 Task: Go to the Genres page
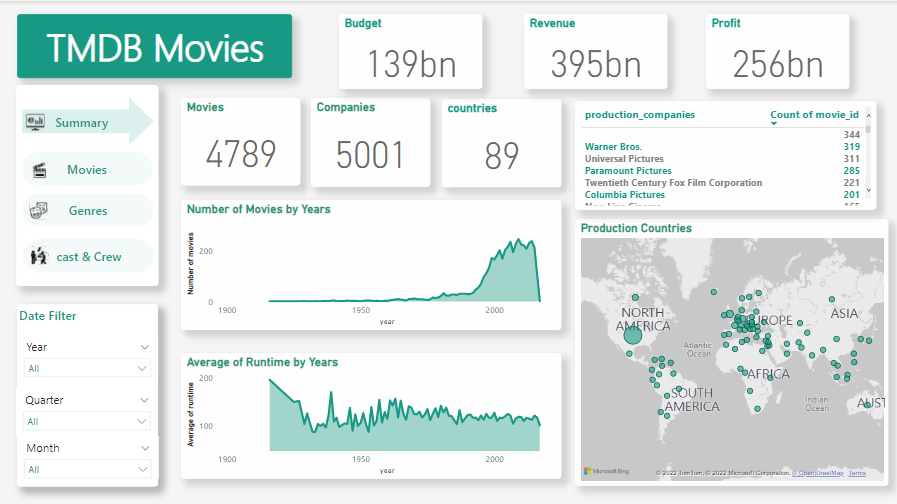click(x=88, y=211)
